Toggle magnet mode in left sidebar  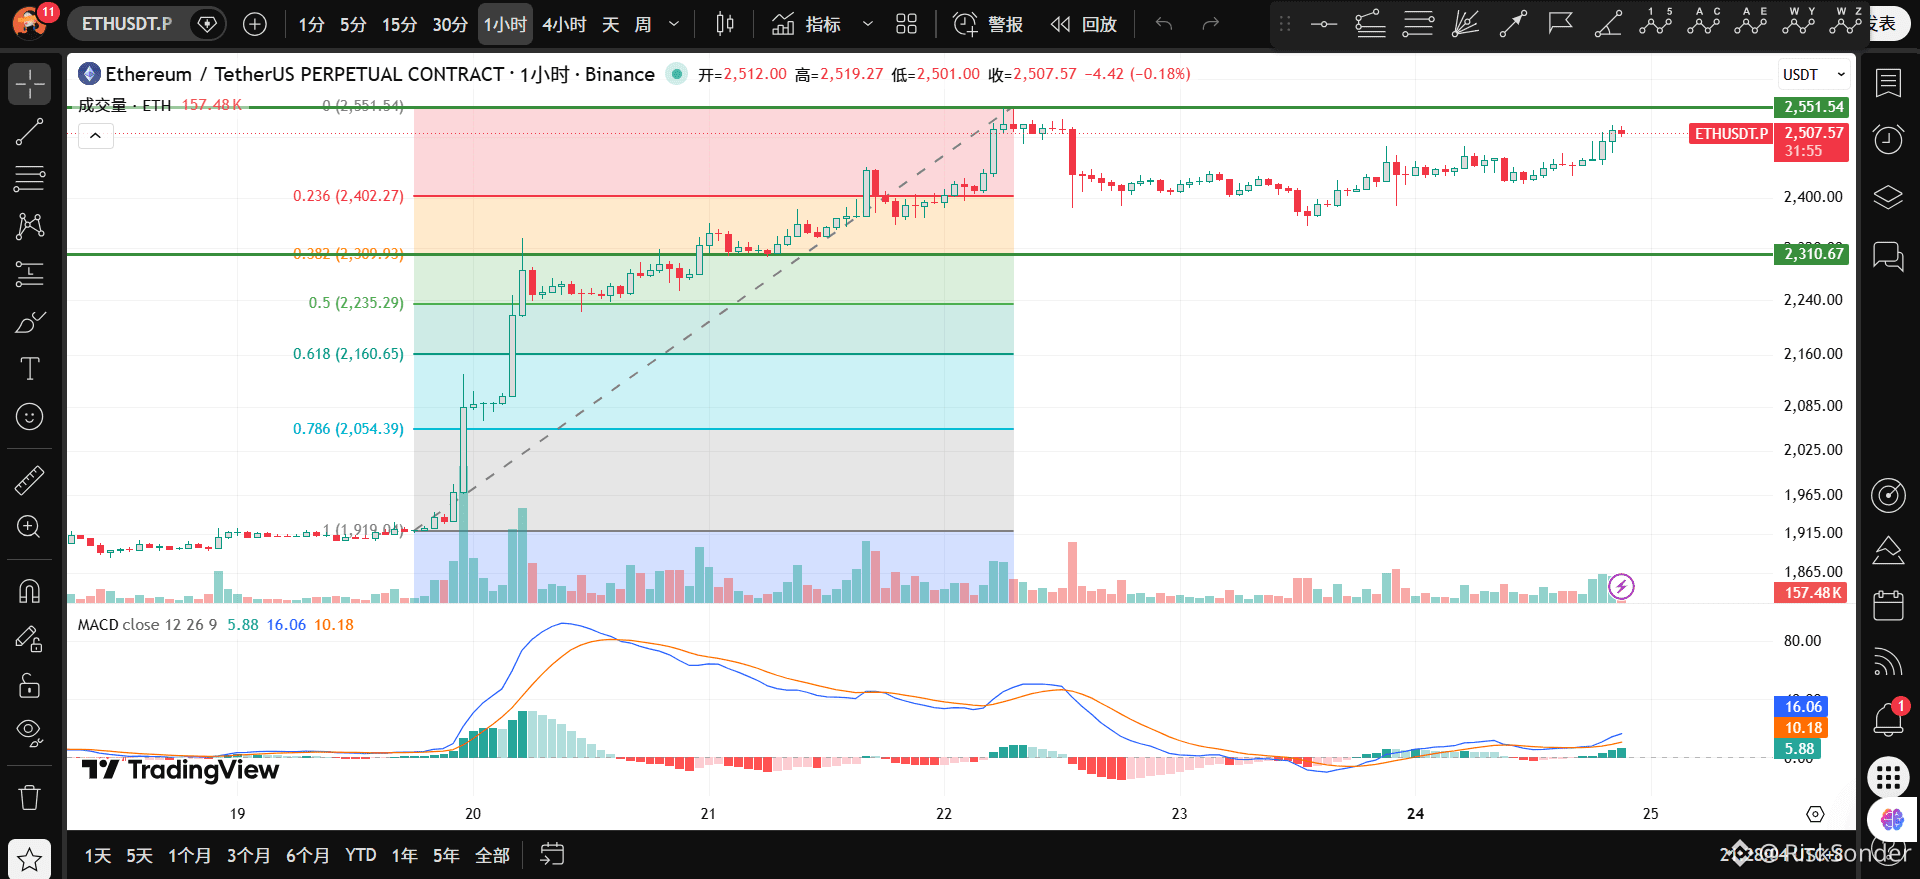click(x=30, y=592)
